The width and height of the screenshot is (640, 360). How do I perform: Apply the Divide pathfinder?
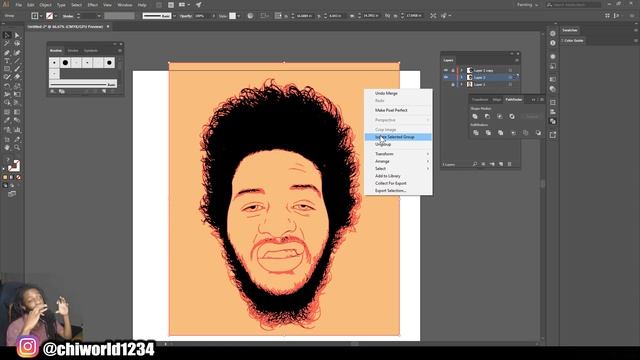476,133
